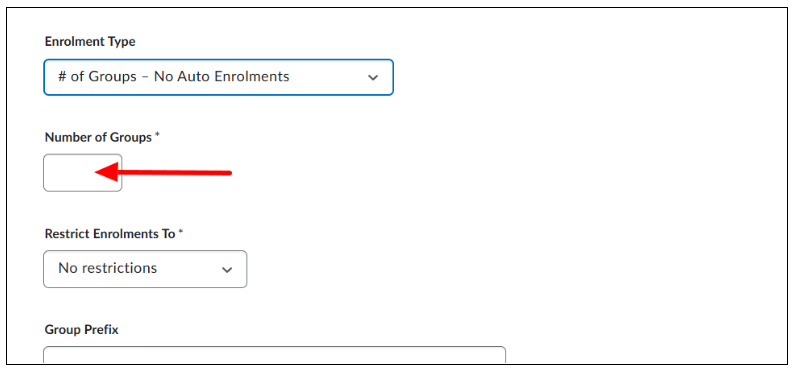Image resolution: width=794 pixels, height=370 pixels.
Task: Open the Restrict Enrolments To dropdown
Action: coord(145,269)
